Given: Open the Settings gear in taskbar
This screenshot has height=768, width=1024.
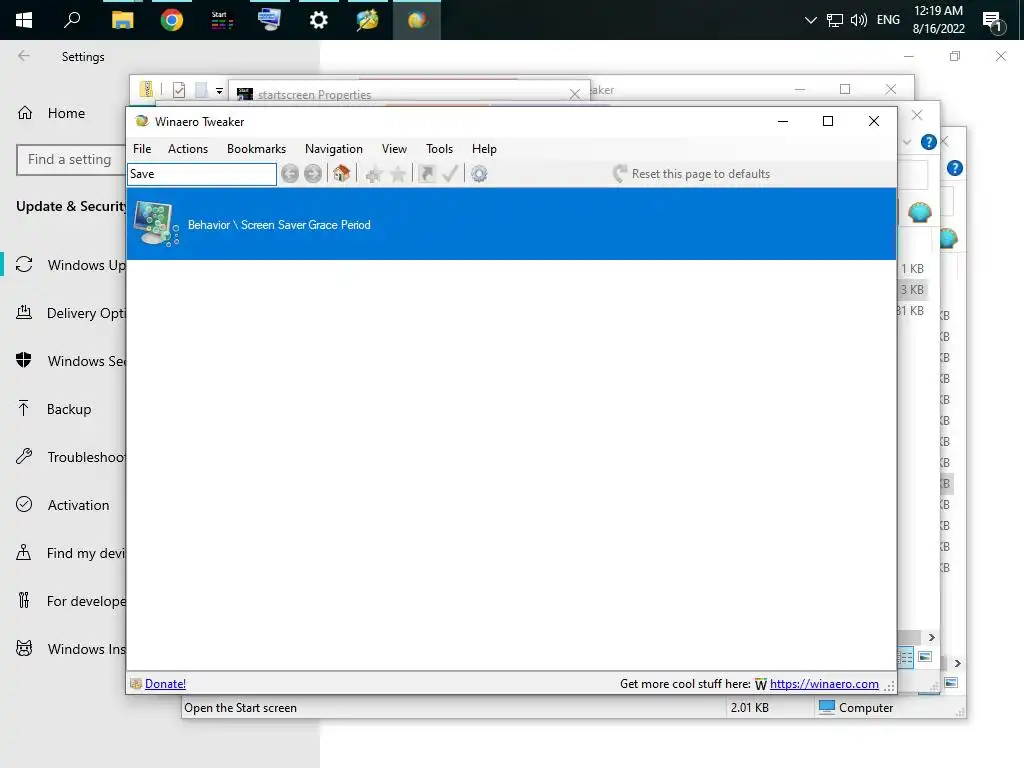Looking at the screenshot, I should pyautogui.click(x=319, y=20).
